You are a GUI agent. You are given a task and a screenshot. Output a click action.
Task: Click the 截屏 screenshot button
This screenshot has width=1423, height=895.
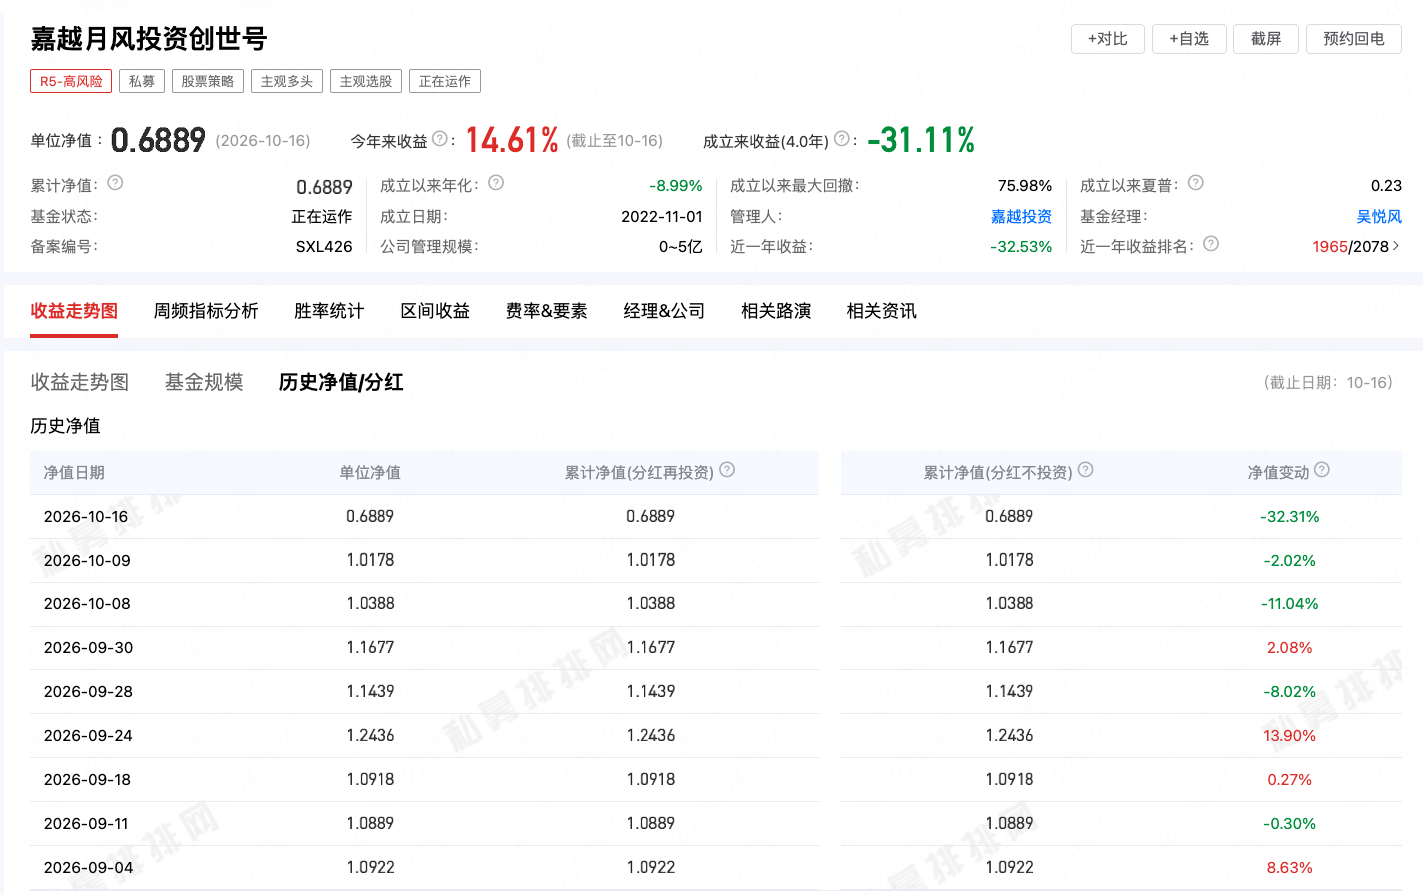pyautogui.click(x=1266, y=39)
